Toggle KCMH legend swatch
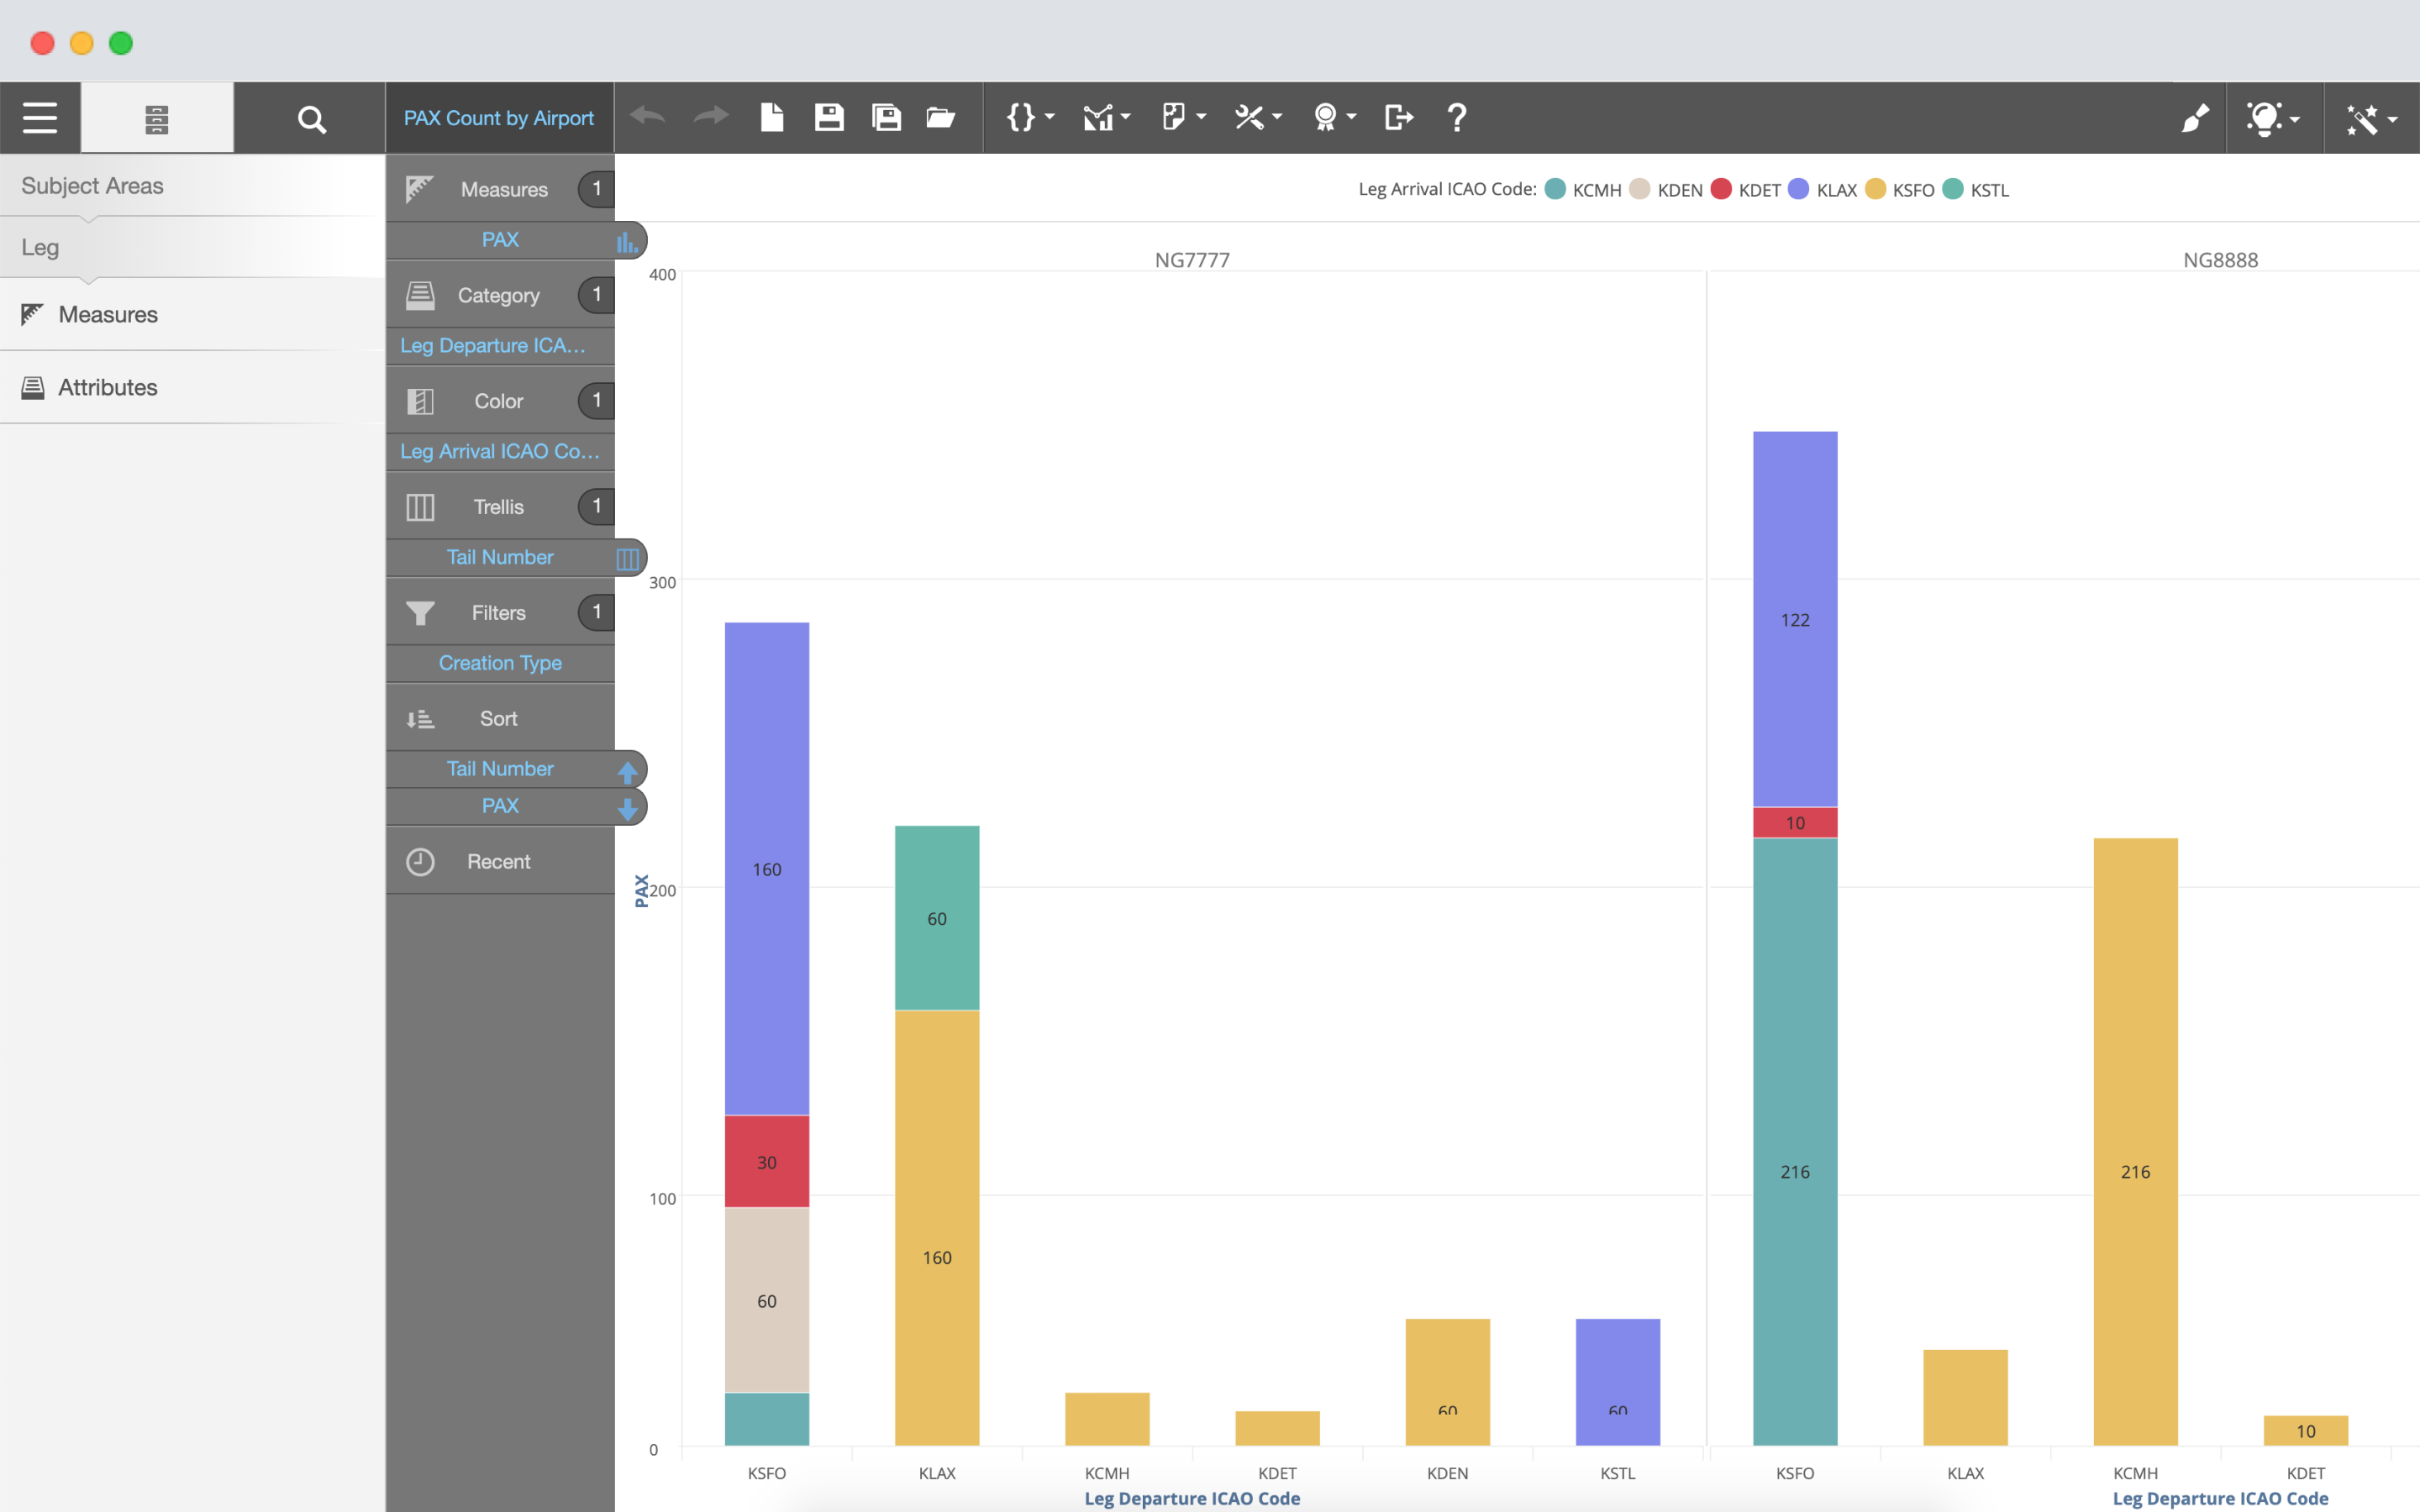 tap(1555, 189)
